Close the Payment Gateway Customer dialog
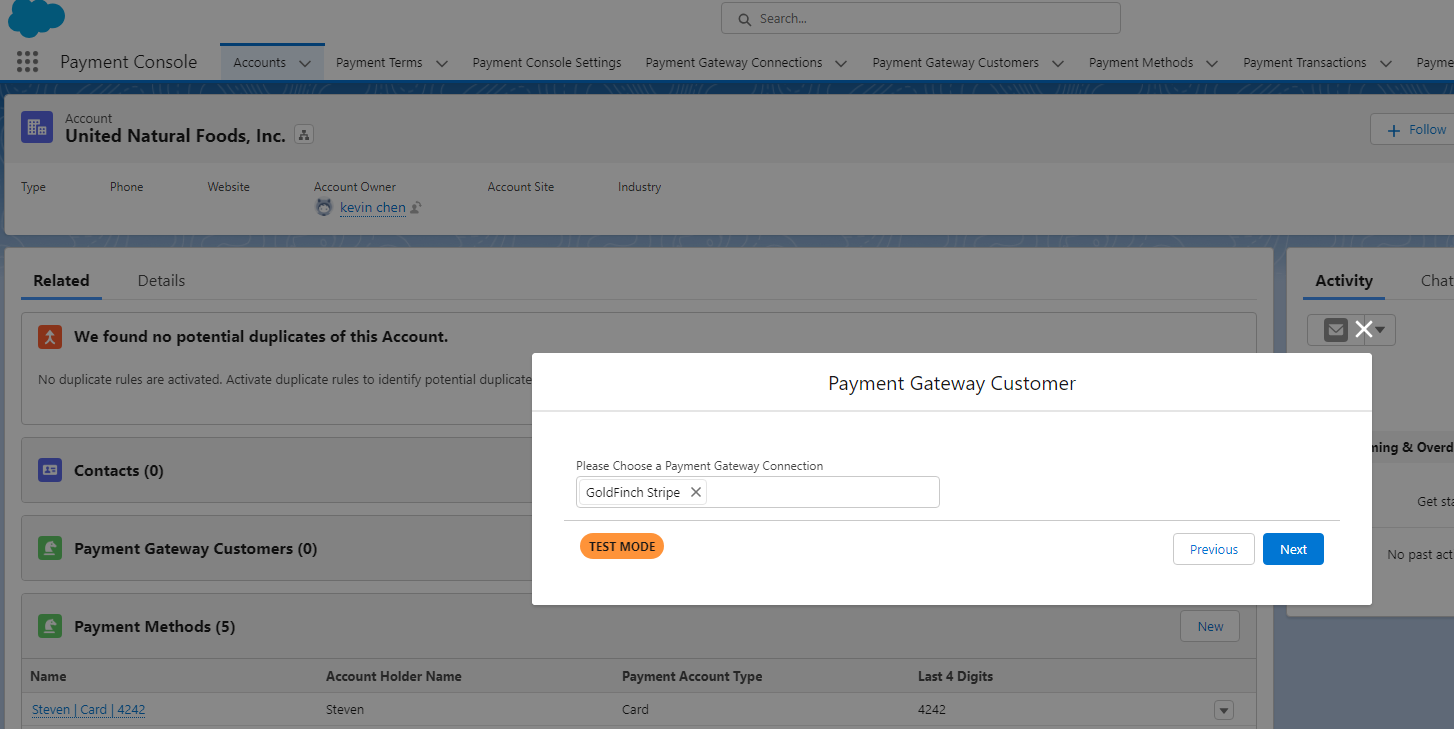The image size is (1454, 729). point(1363,329)
